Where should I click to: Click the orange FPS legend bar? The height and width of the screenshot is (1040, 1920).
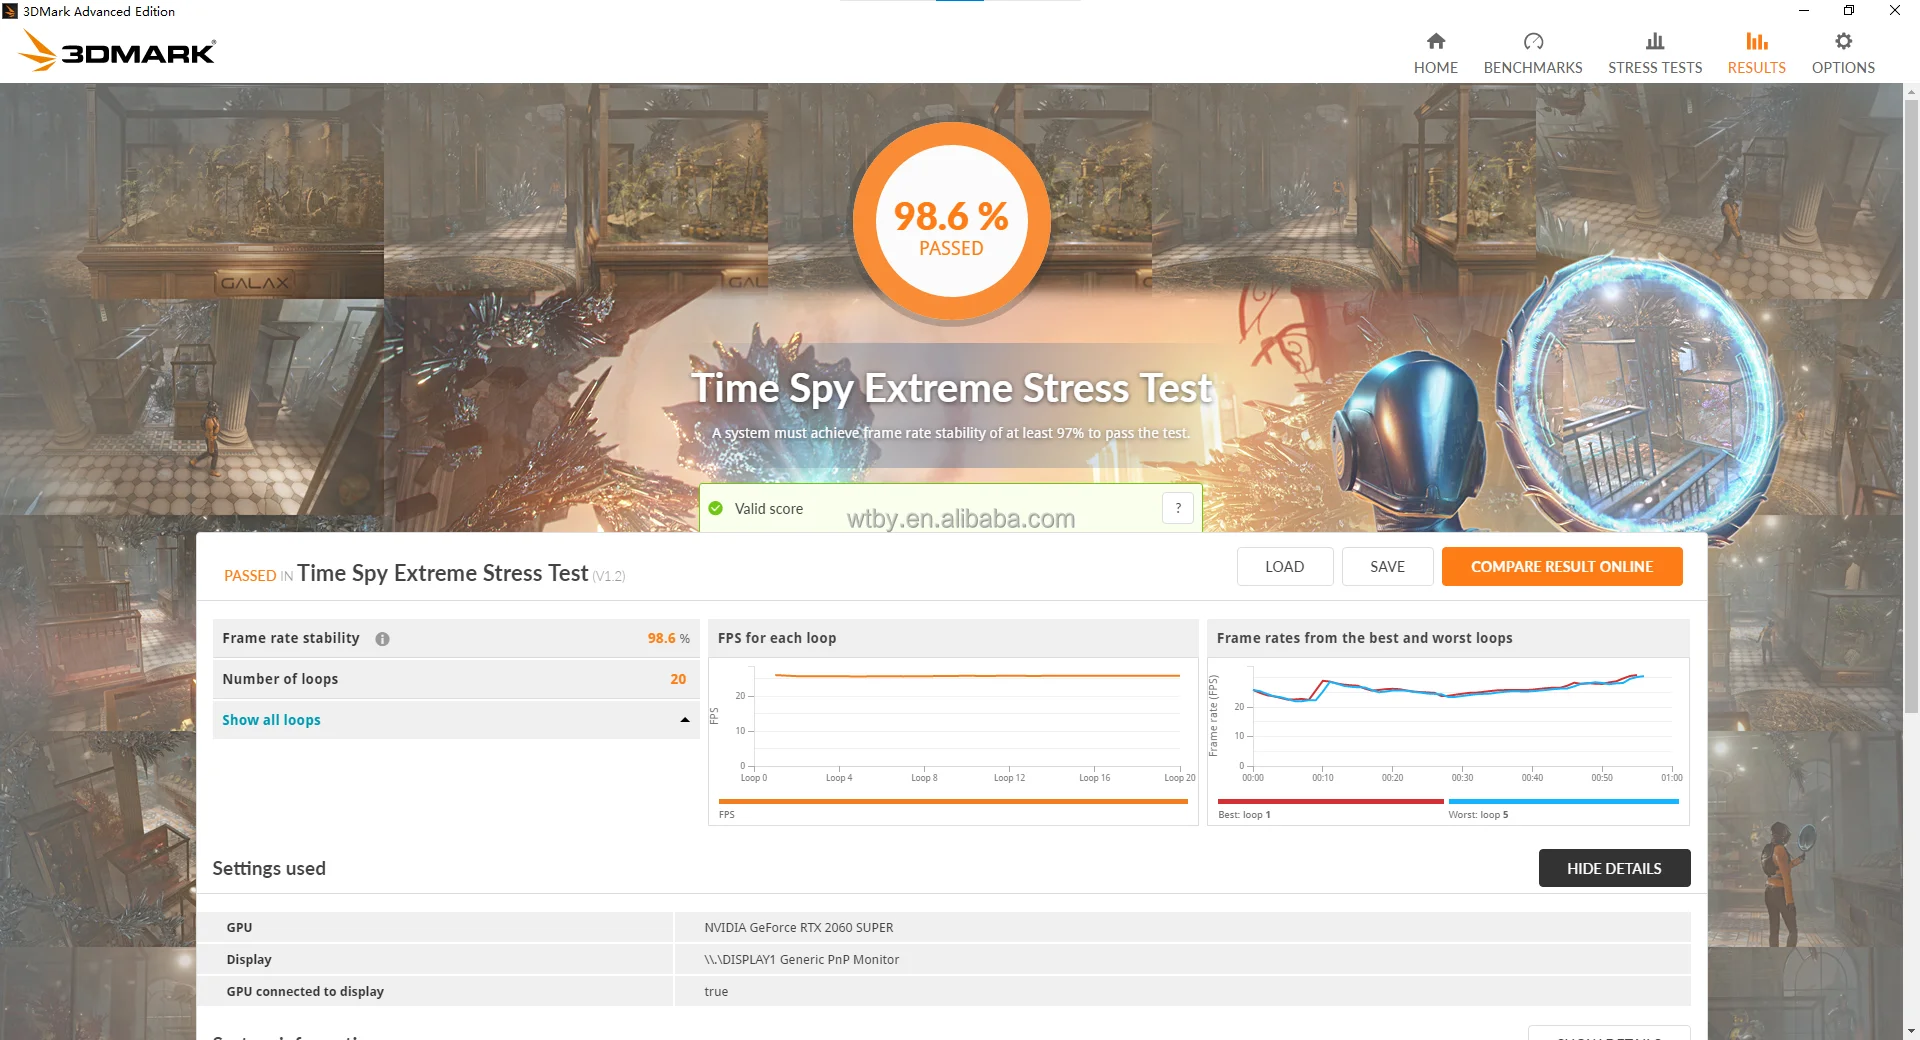[953, 801]
